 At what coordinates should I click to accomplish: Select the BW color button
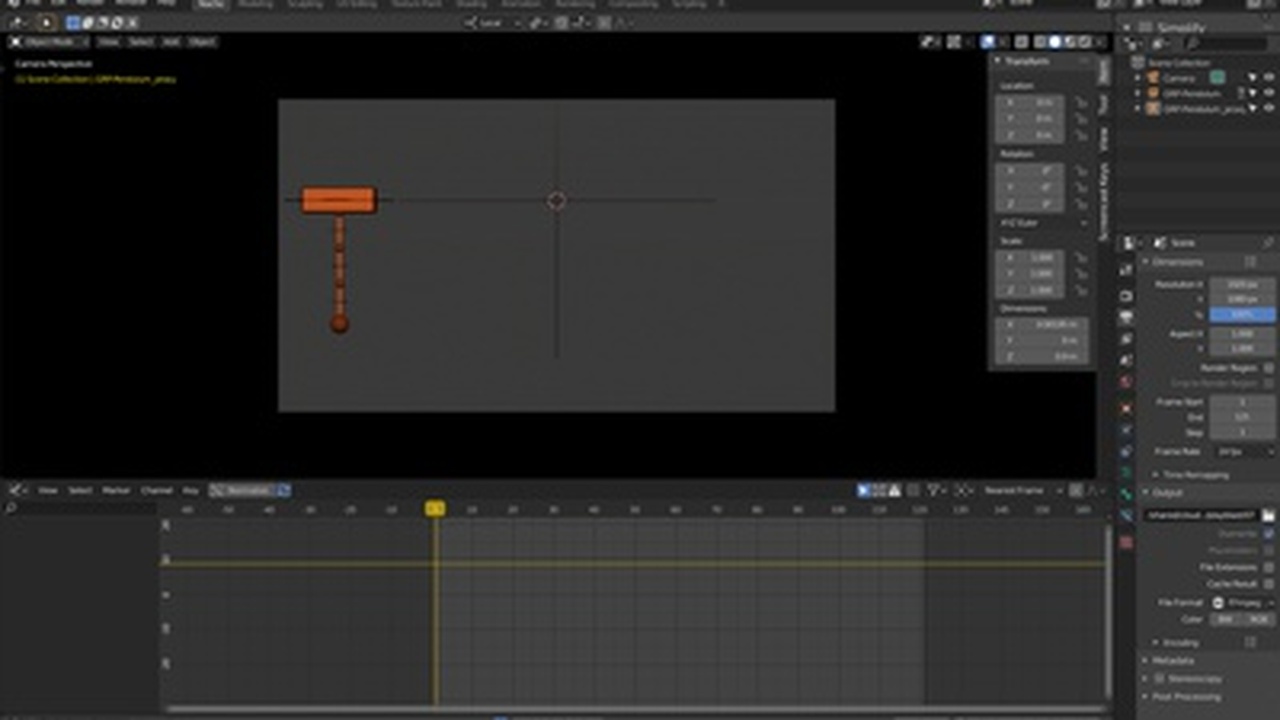click(x=1225, y=620)
